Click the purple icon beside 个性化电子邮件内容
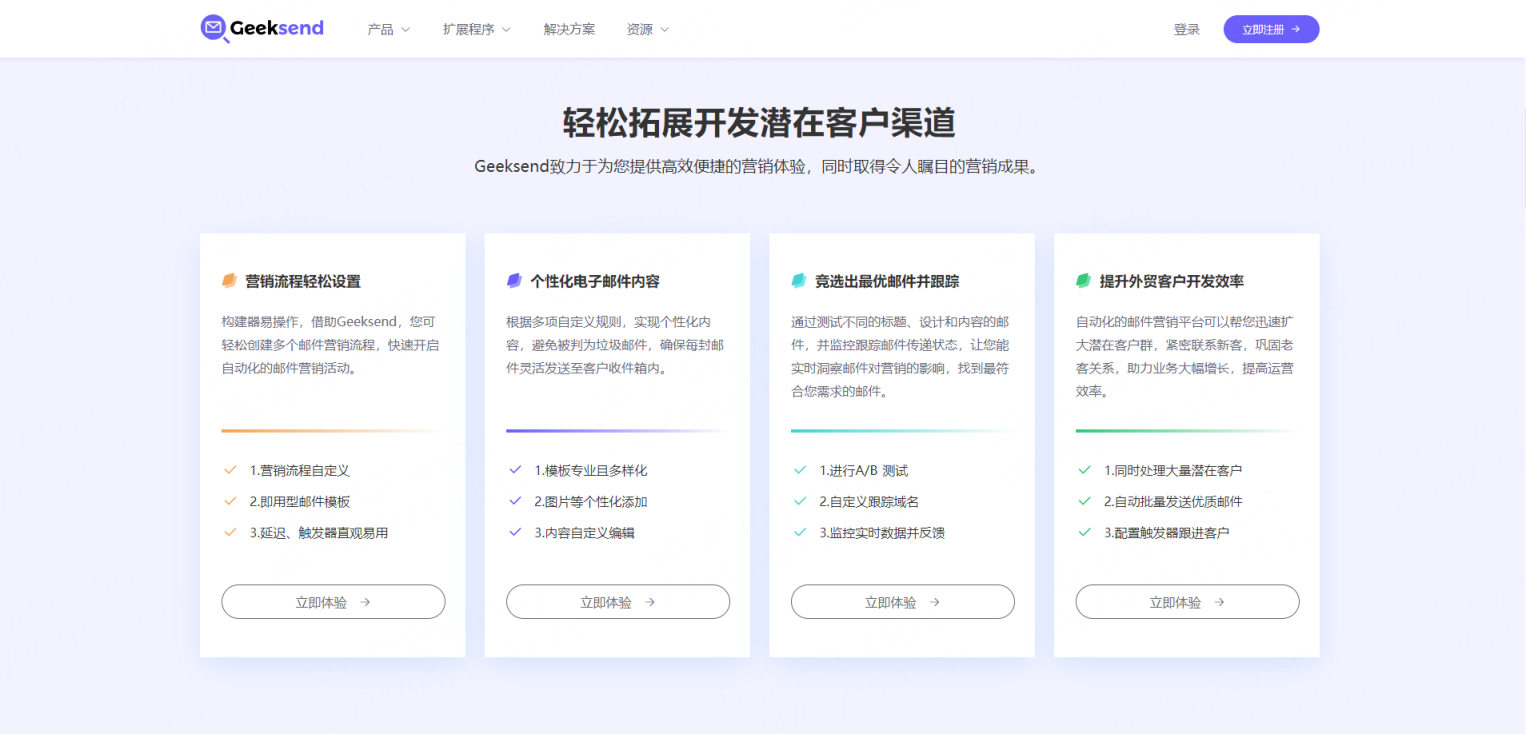This screenshot has height=734, width=1526. coord(514,281)
